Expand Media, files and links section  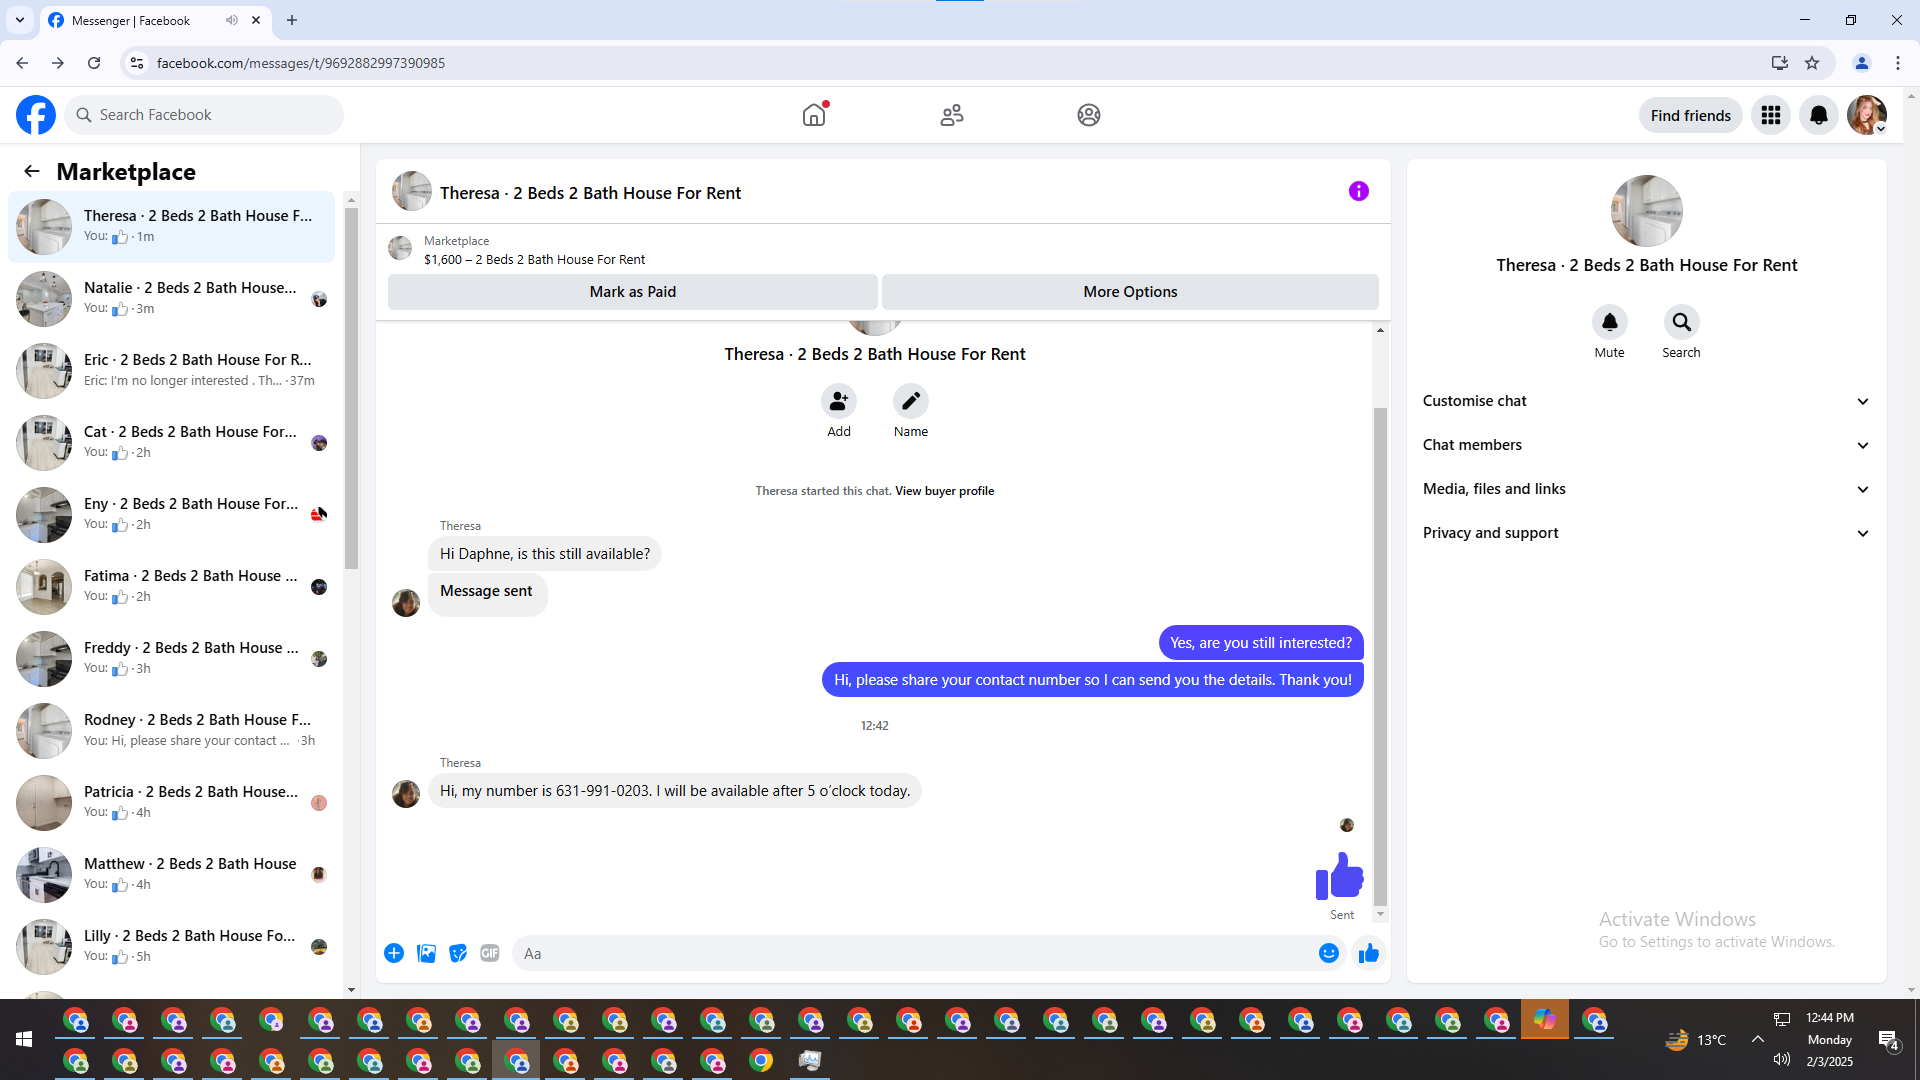1646,489
